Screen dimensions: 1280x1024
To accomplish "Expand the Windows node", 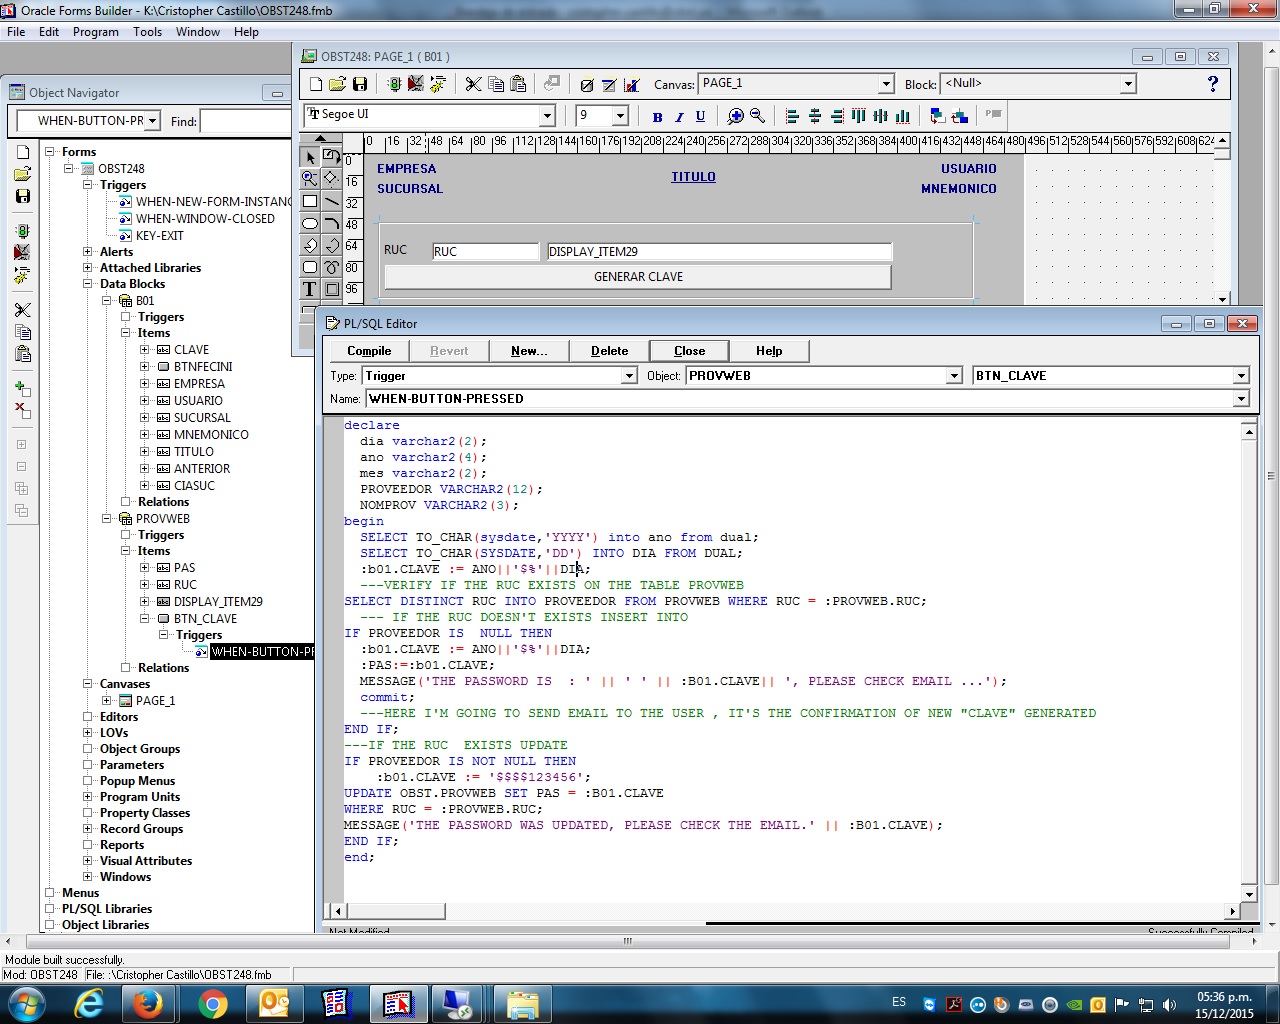I will coord(88,877).
